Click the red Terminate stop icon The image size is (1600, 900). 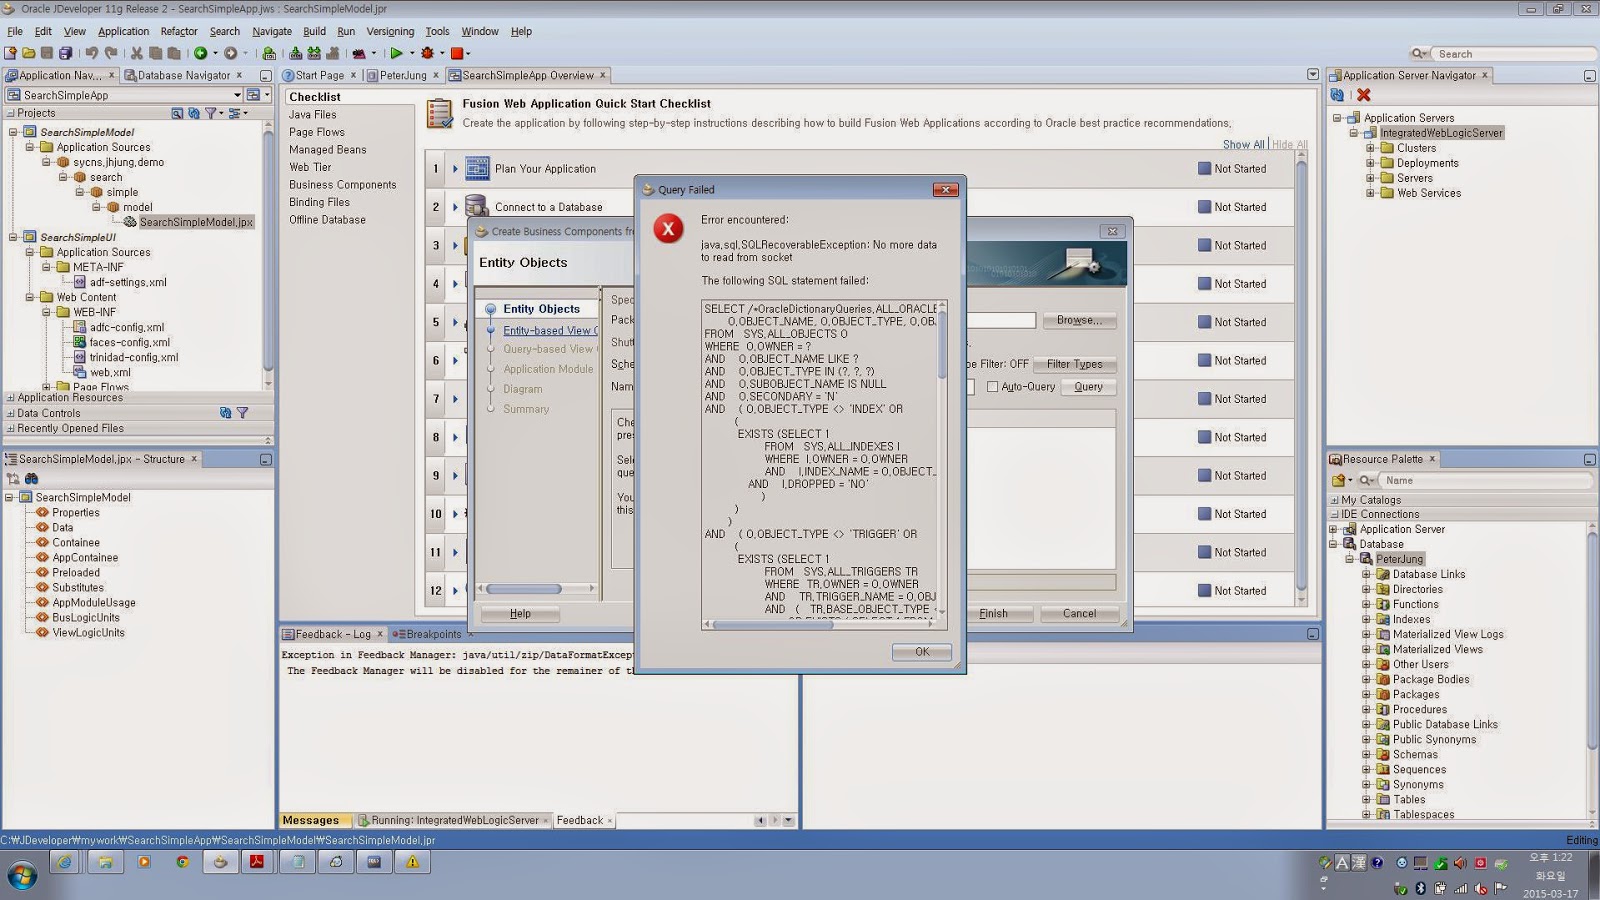(457, 53)
